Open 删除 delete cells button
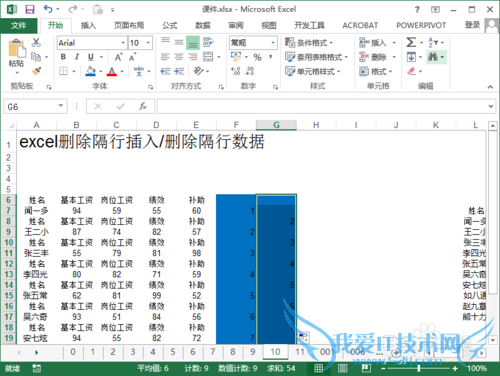This screenshot has width=500, height=376. coord(377,57)
